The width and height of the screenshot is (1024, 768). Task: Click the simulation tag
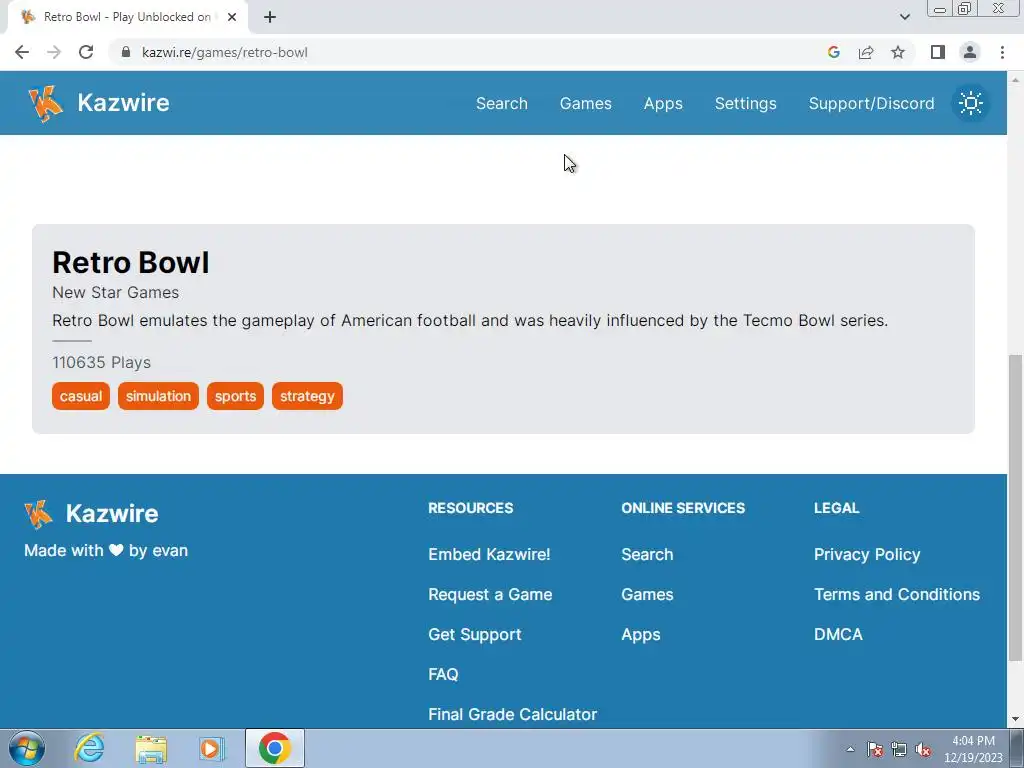158,396
